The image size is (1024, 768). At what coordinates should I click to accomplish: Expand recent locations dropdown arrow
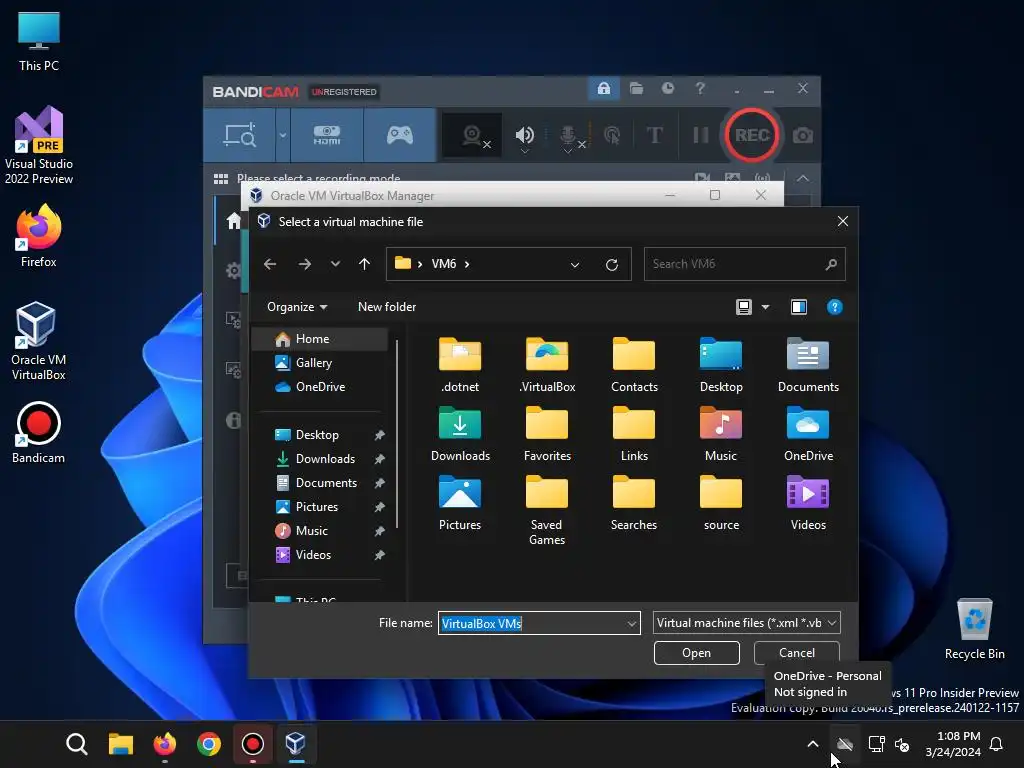click(335, 264)
